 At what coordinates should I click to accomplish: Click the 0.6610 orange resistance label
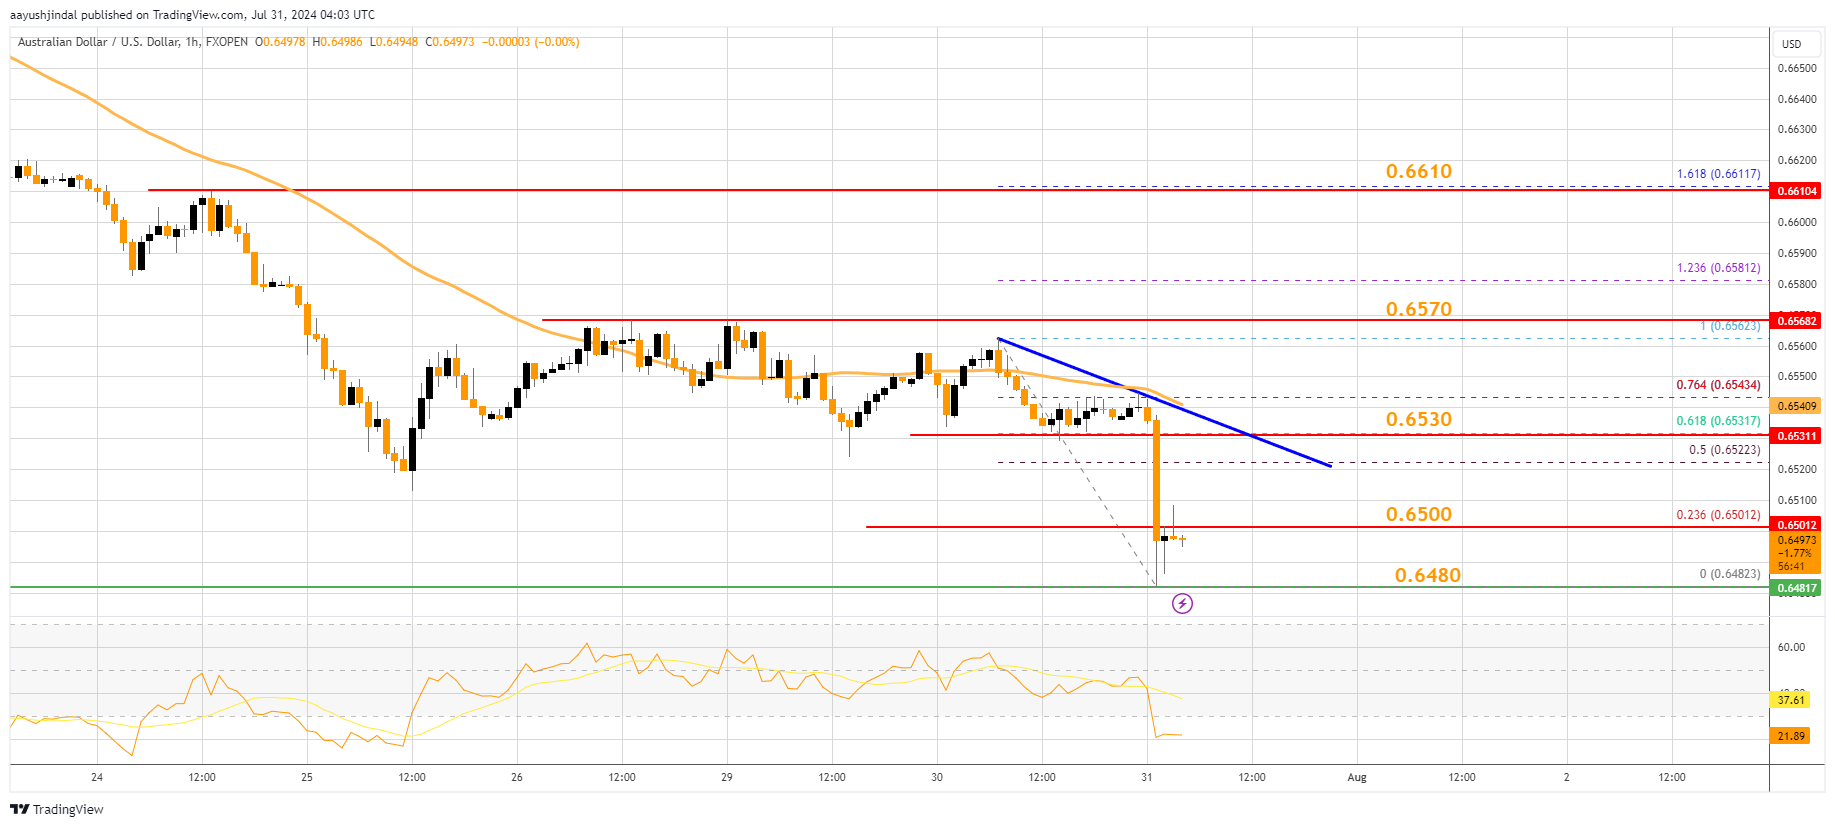click(x=1419, y=172)
